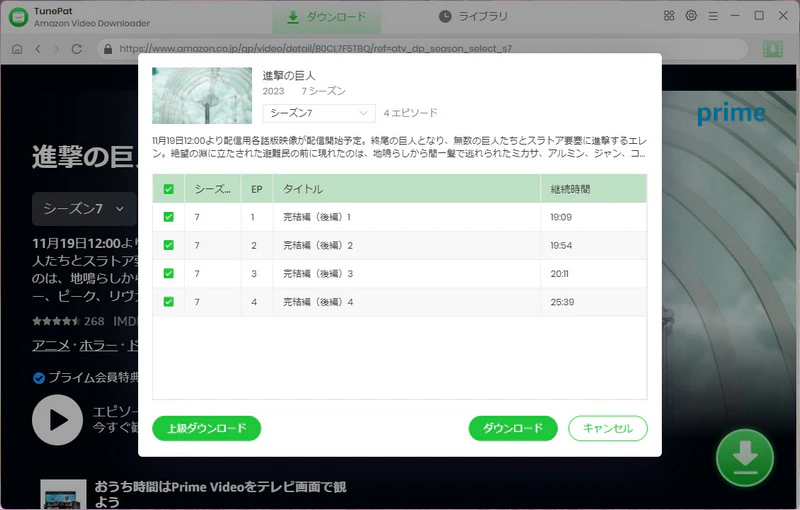Screen dimensions: 800x510
Task: Play the episode with round play button
Action: 58,420
